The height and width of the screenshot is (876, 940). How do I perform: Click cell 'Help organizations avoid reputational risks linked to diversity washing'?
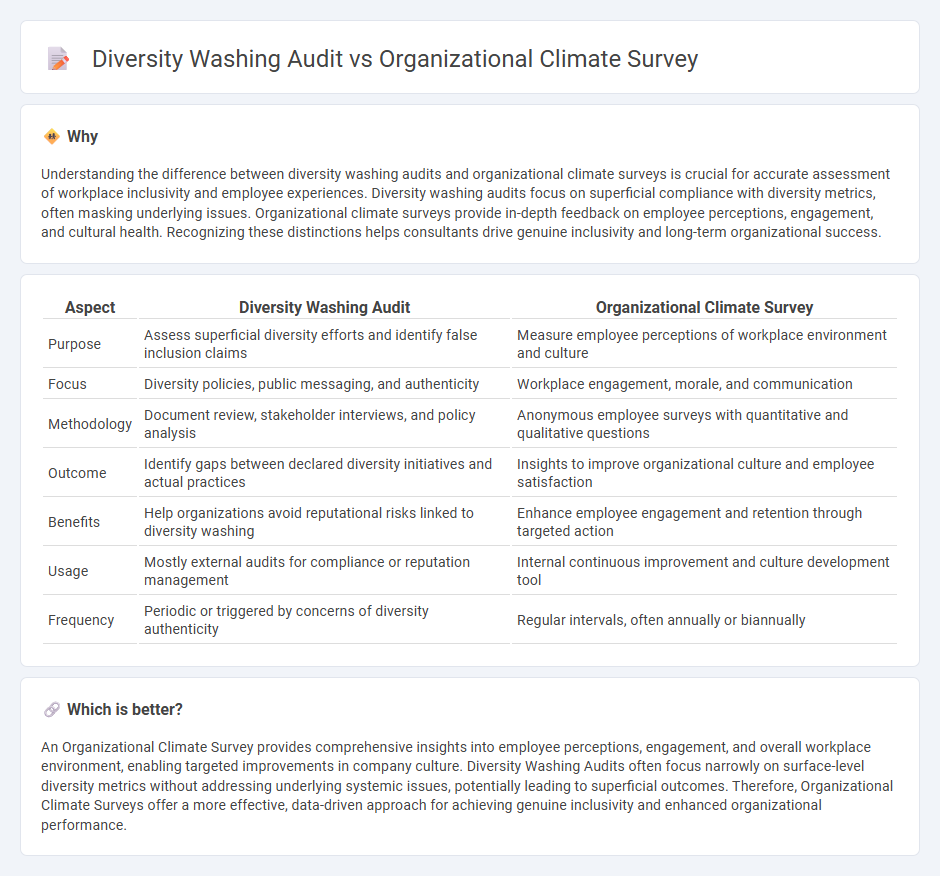tap(324, 522)
